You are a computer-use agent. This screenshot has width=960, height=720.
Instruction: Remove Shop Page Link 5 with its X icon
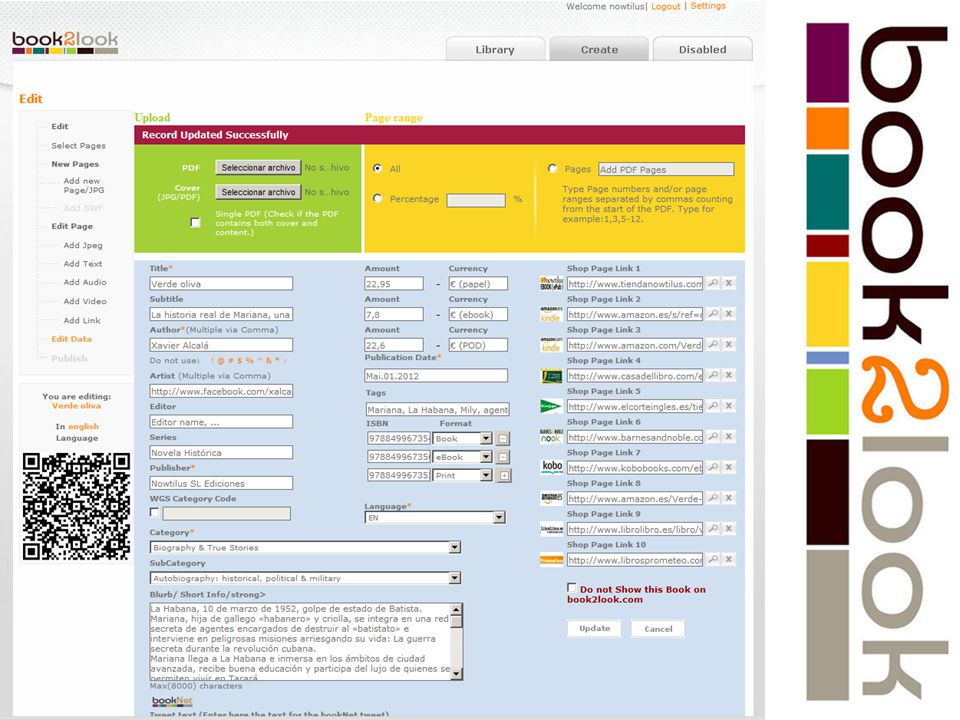(x=729, y=406)
